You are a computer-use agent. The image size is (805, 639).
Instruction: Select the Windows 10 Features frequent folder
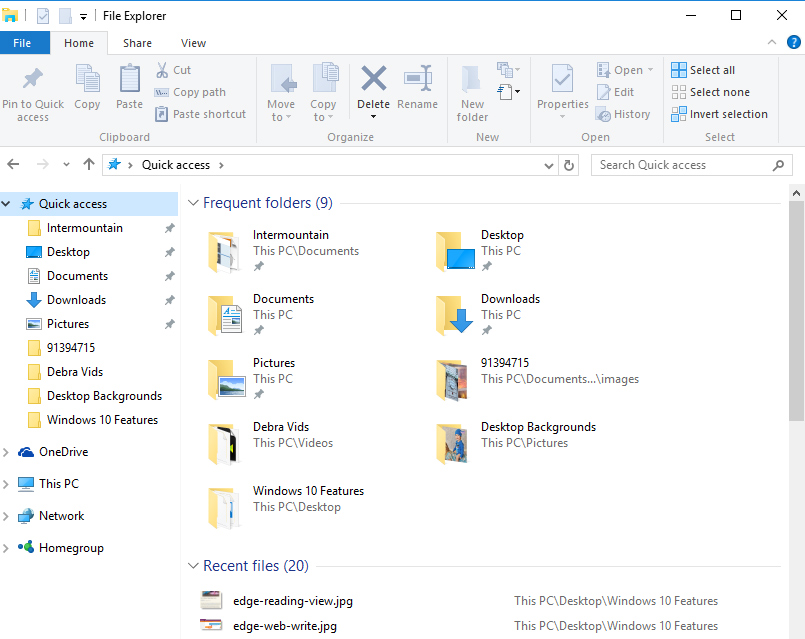tap(286, 506)
